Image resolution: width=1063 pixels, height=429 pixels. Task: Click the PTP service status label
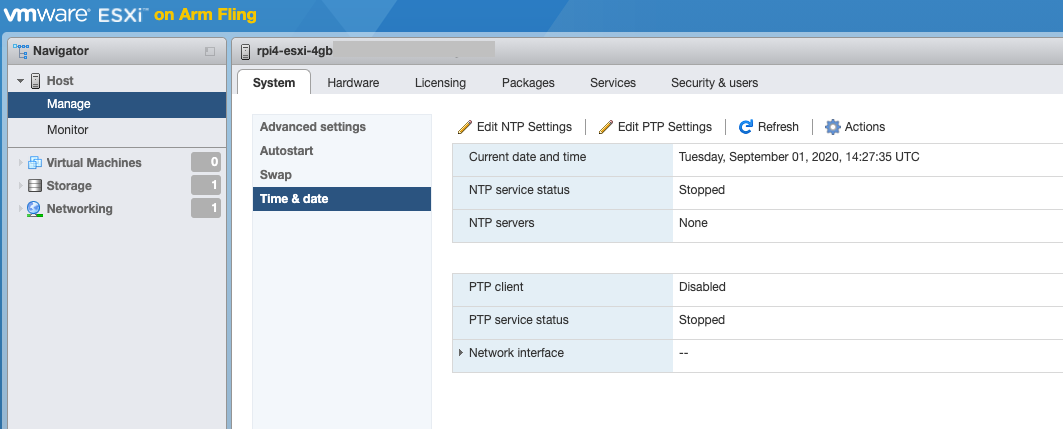519,319
